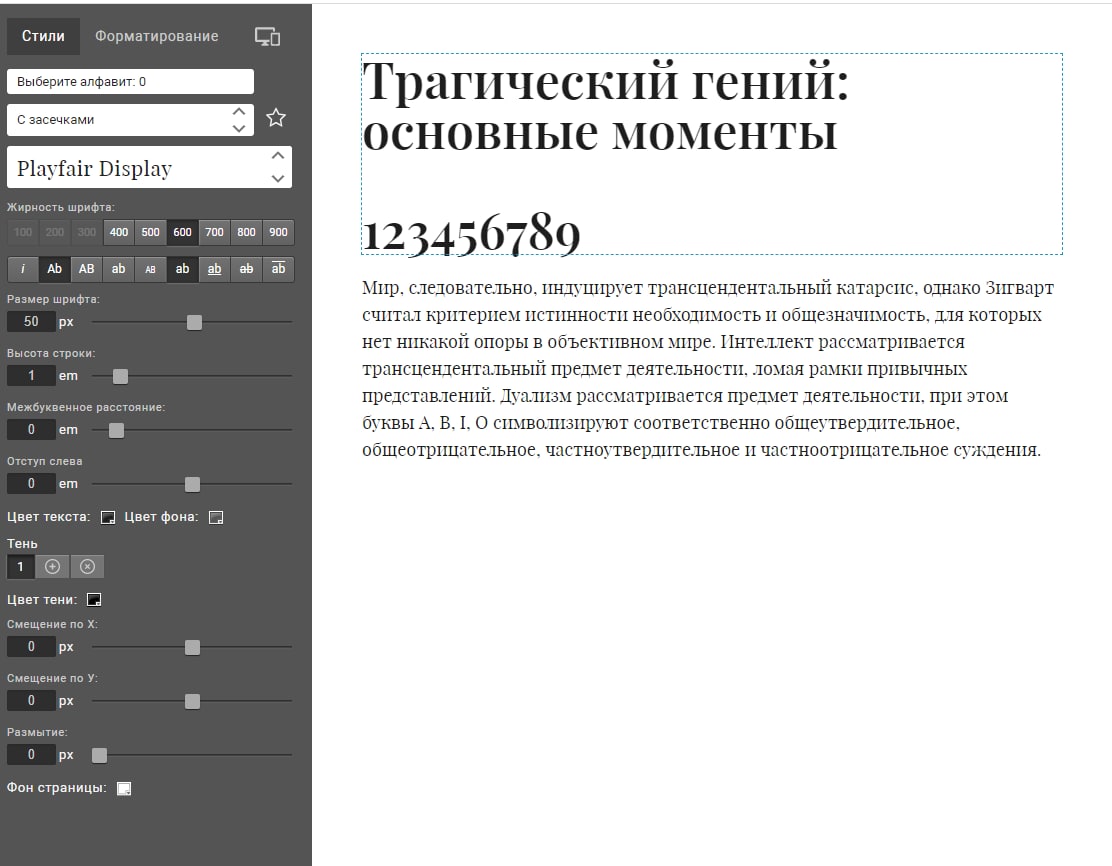Viewport: 1112px width, 866px height.
Task: Add font to favorites with star icon
Action: (276, 118)
